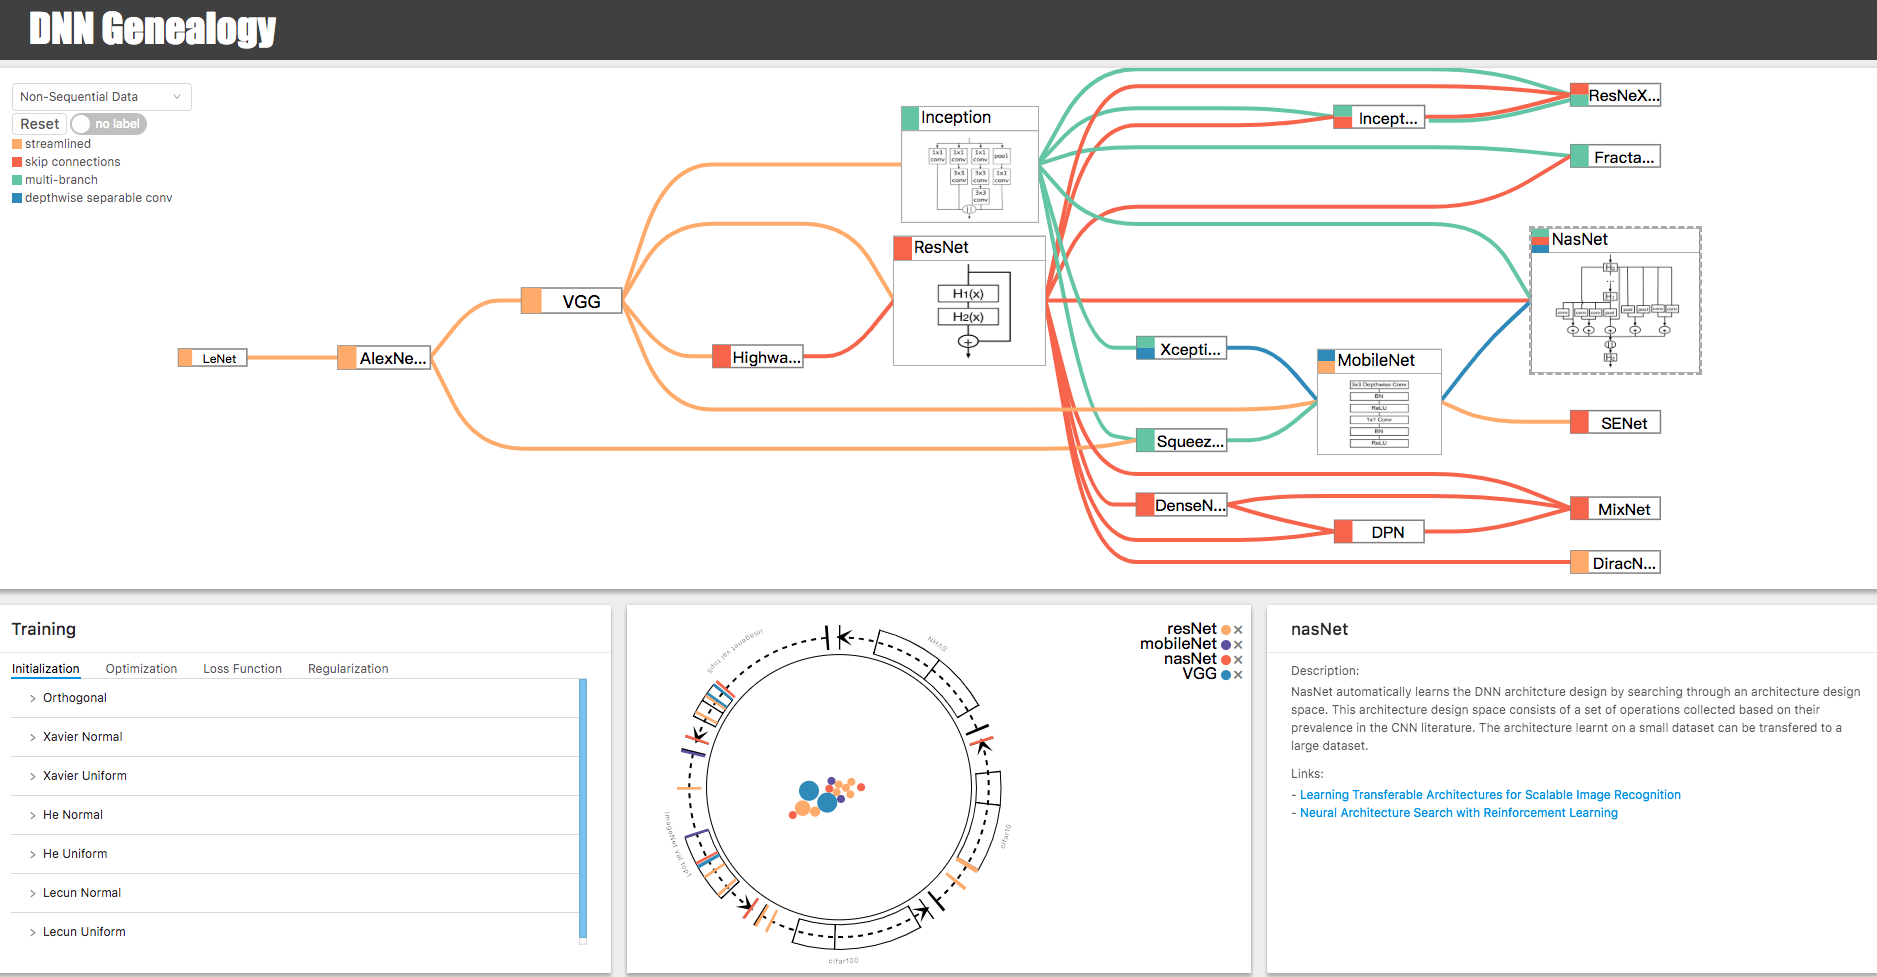Click the nasNet red legend dot
Viewport: 1877px width, 977px height.
[x=1226, y=660]
